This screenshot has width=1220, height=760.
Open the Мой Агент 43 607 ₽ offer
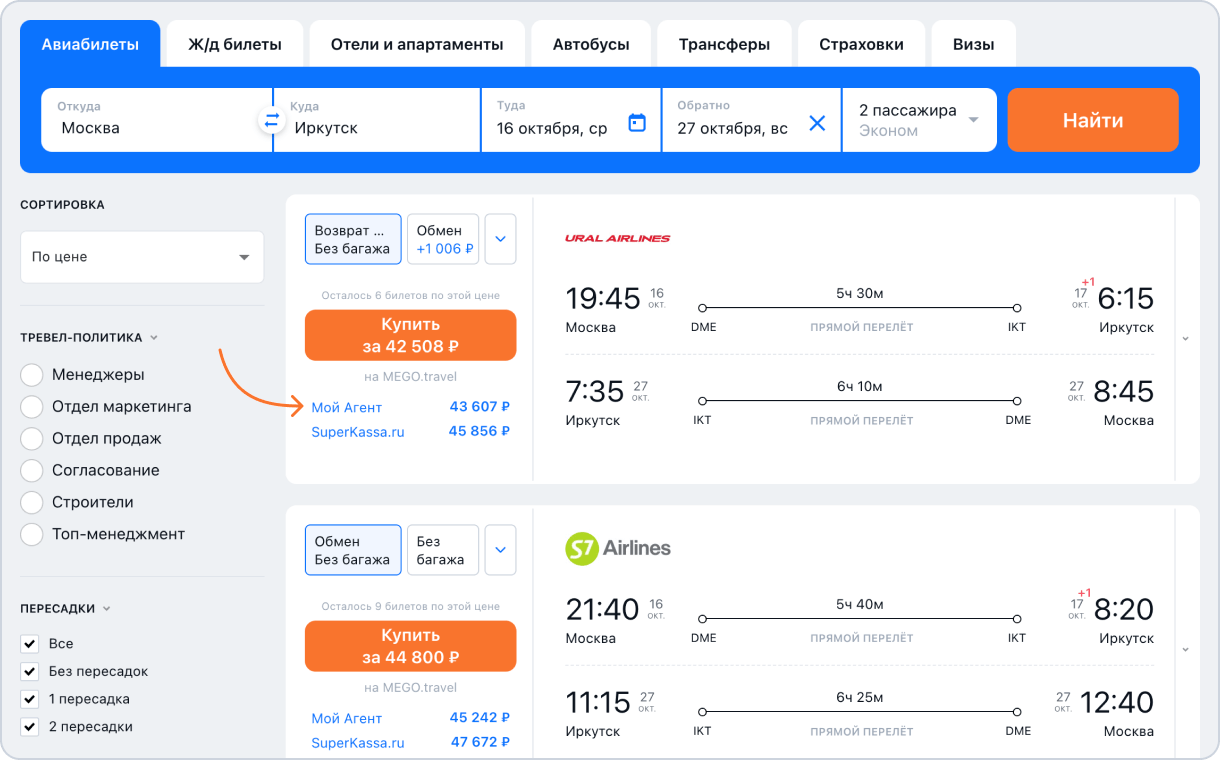tap(411, 407)
